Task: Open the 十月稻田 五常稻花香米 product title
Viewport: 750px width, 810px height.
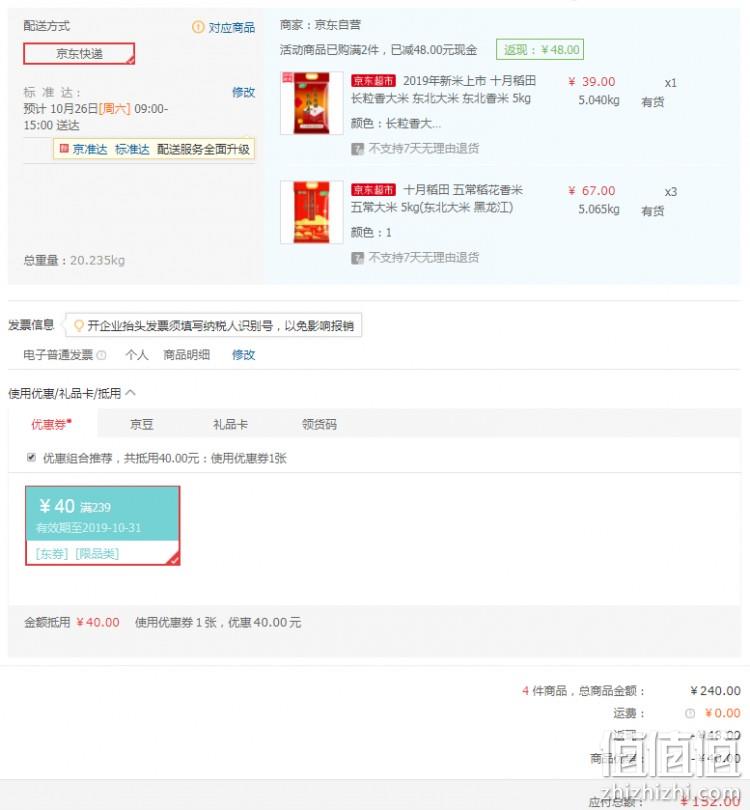Action: 437,198
